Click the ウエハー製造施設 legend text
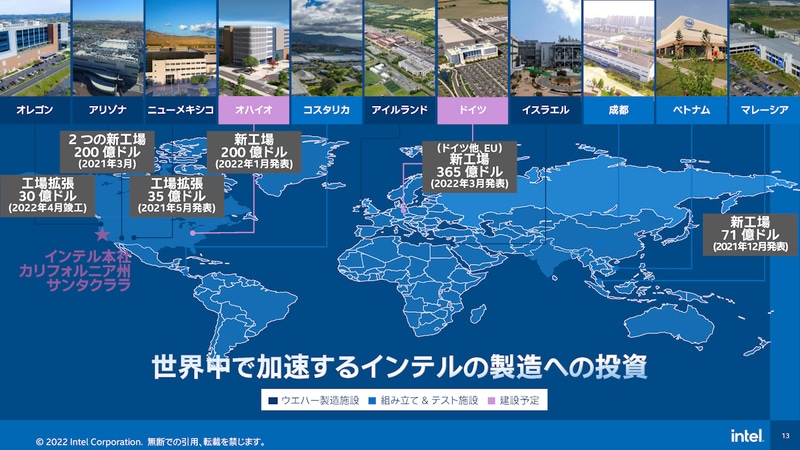This screenshot has height=450, width=800. coord(320,401)
